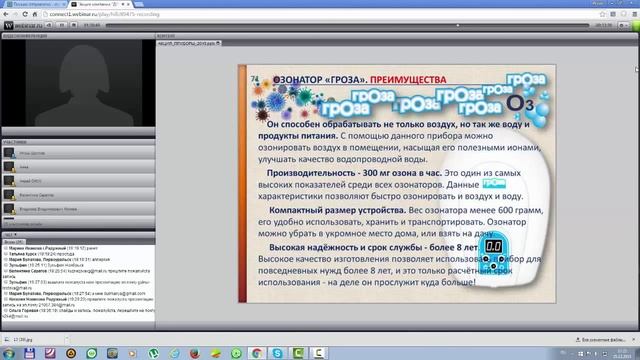This screenshot has height=360, width=640.
Task: Seek along the recording playback progress bar
Action: tap(347, 25)
